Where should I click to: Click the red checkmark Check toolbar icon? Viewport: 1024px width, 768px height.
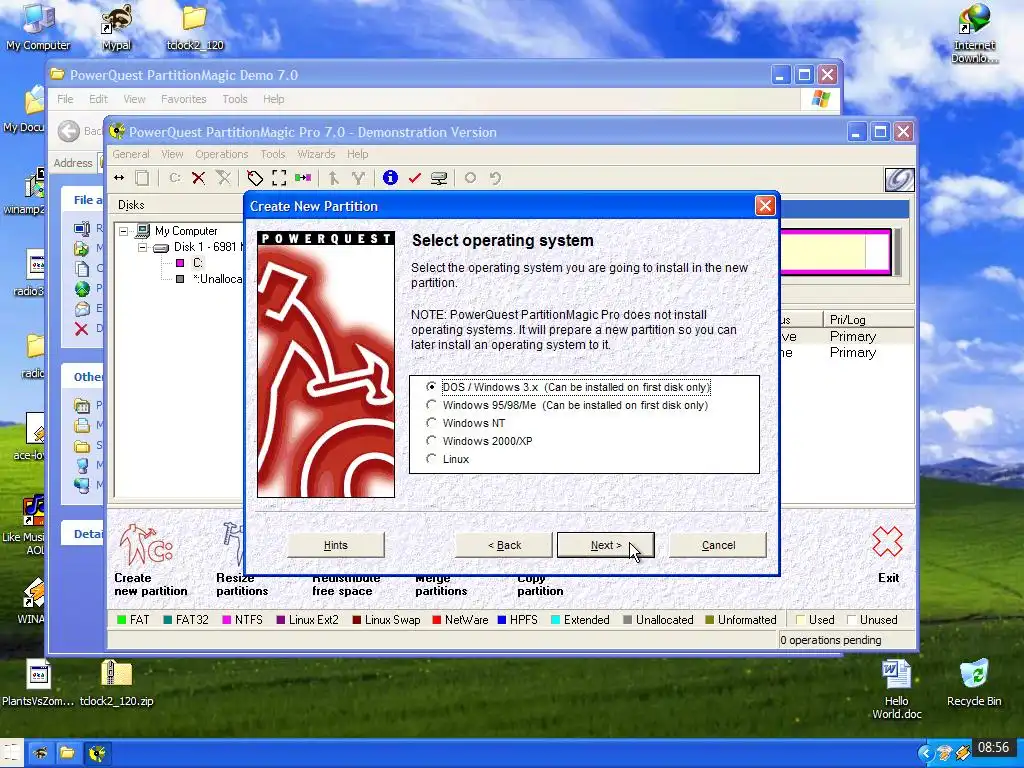tap(414, 178)
